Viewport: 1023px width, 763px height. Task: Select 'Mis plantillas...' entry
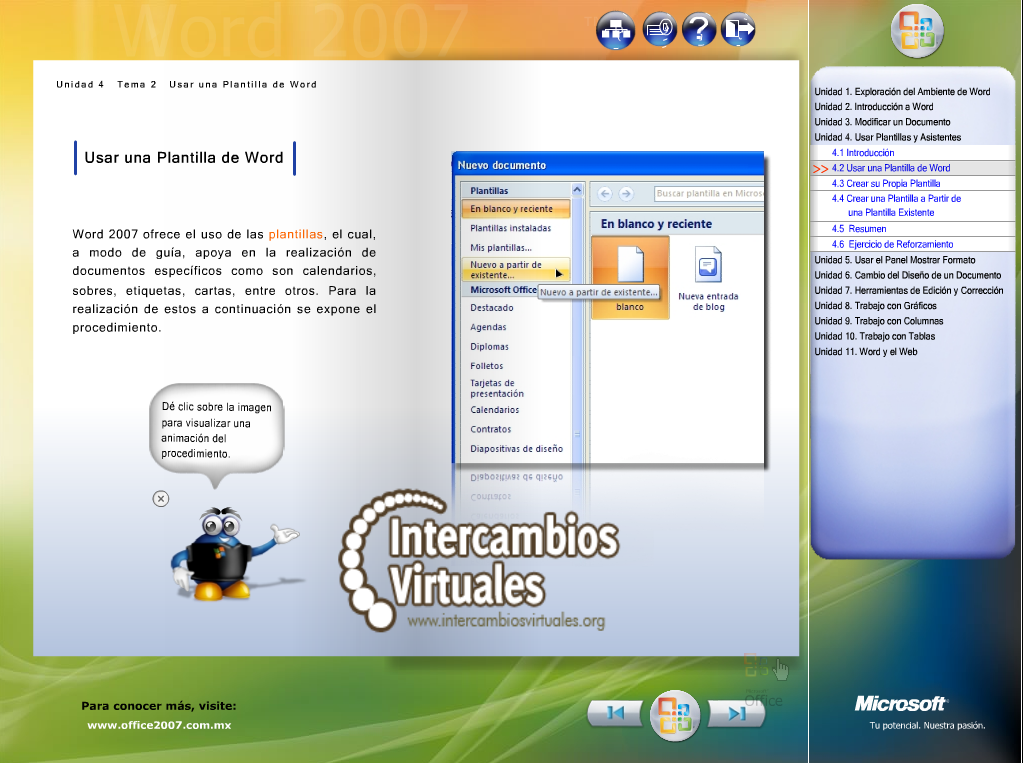pyautogui.click(x=500, y=248)
